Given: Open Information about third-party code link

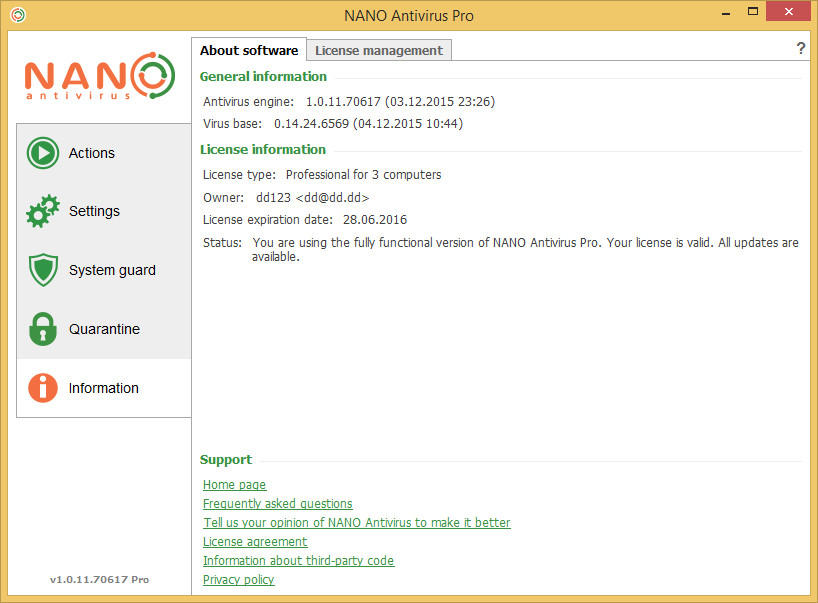Looking at the screenshot, I should pos(298,560).
